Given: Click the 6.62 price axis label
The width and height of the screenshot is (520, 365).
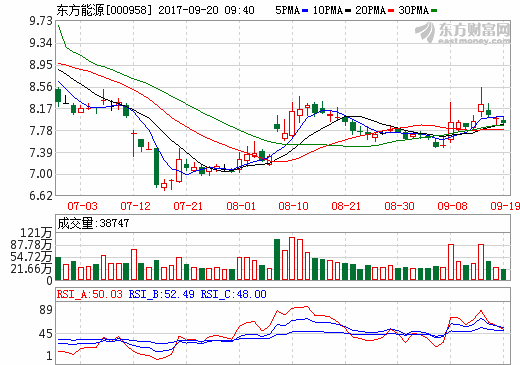Looking at the screenshot, I should (41, 196).
